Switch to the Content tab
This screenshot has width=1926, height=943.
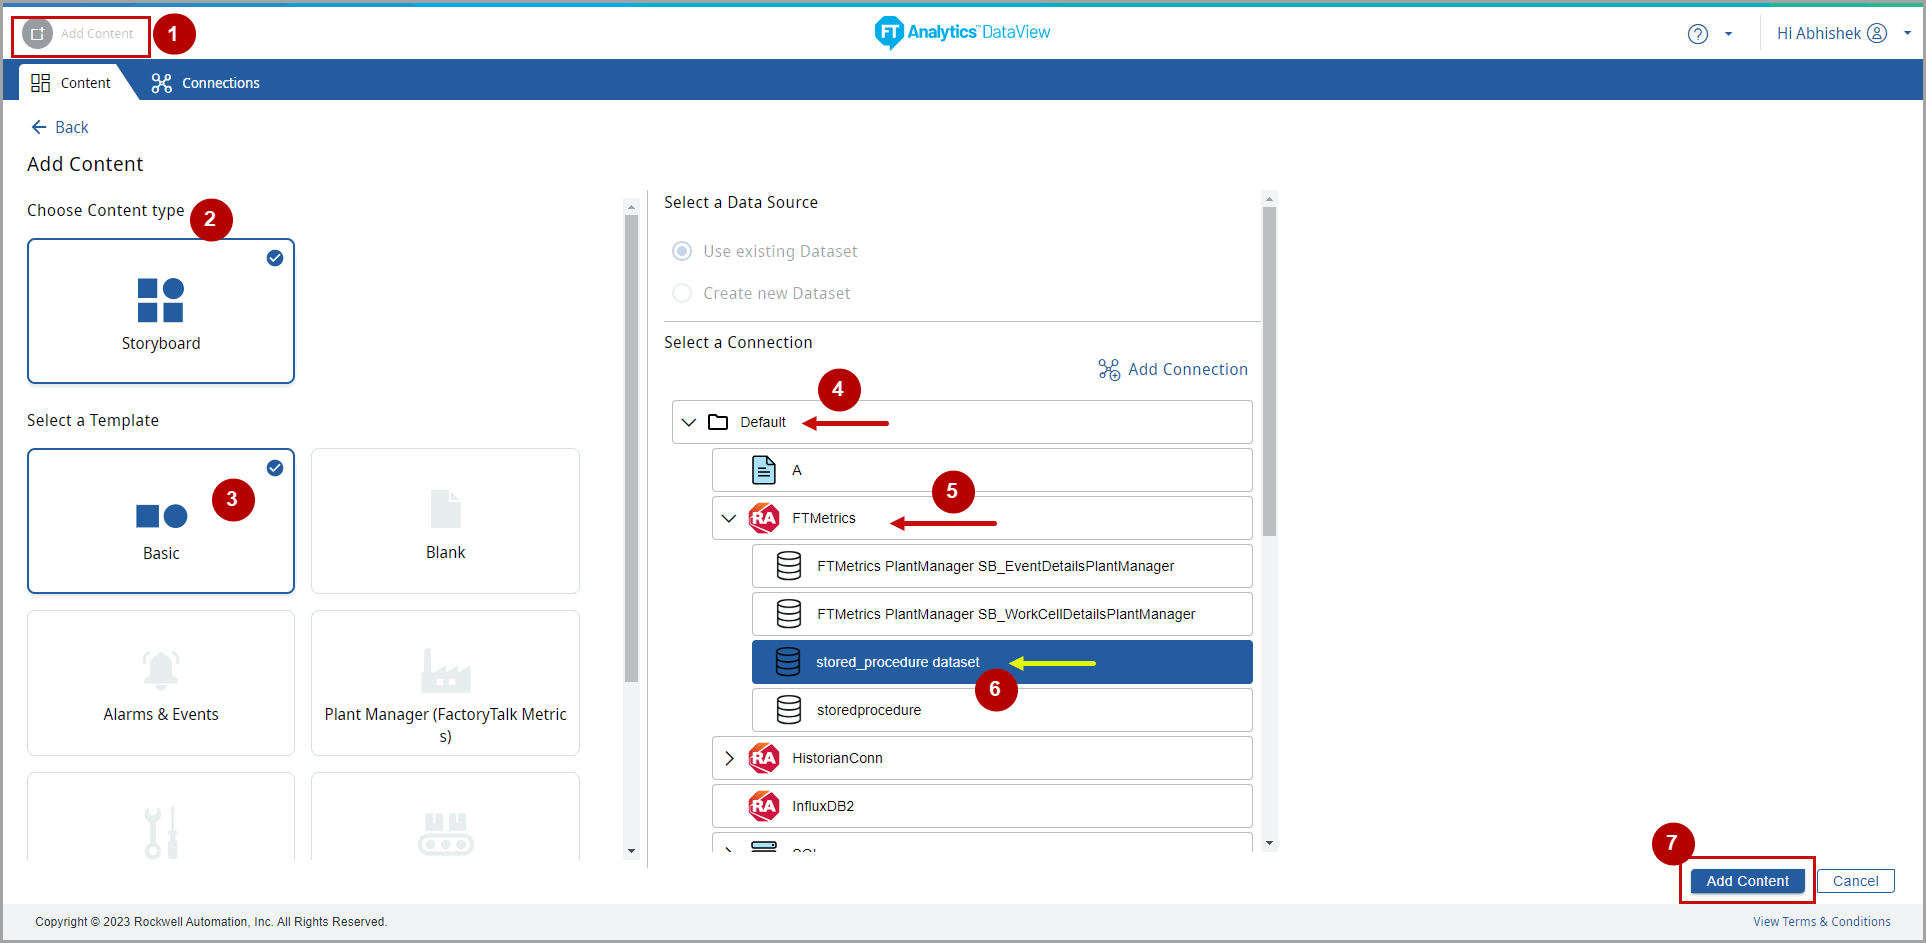click(x=72, y=83)
